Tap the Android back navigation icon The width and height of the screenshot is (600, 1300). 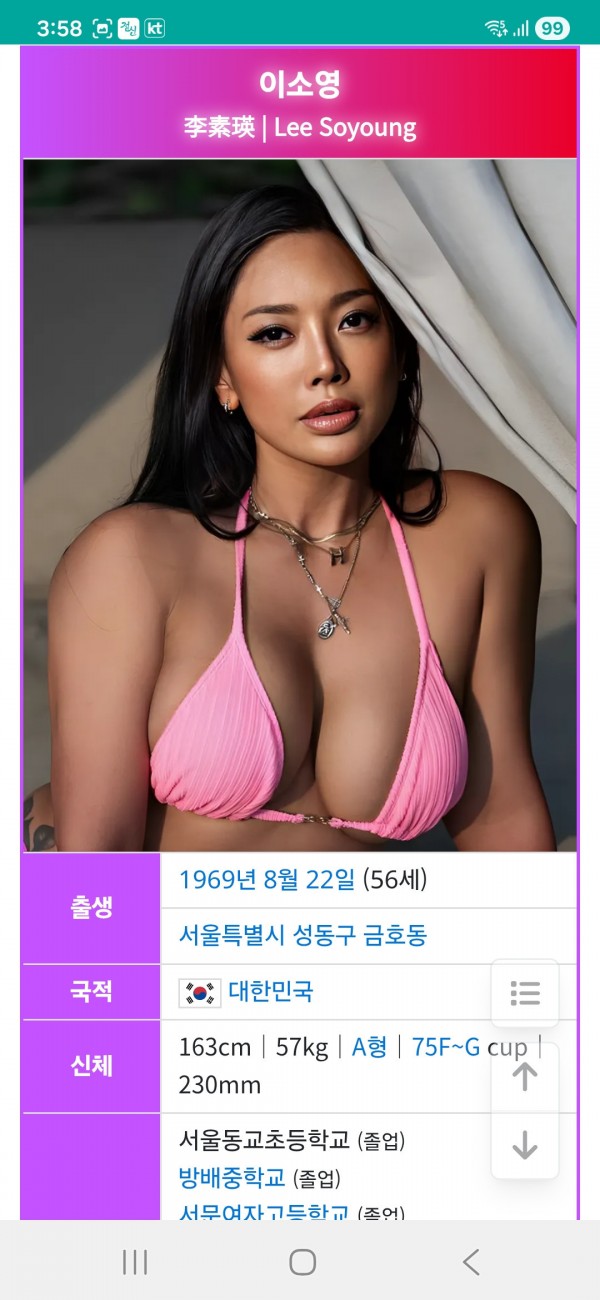click(471, 1262)
